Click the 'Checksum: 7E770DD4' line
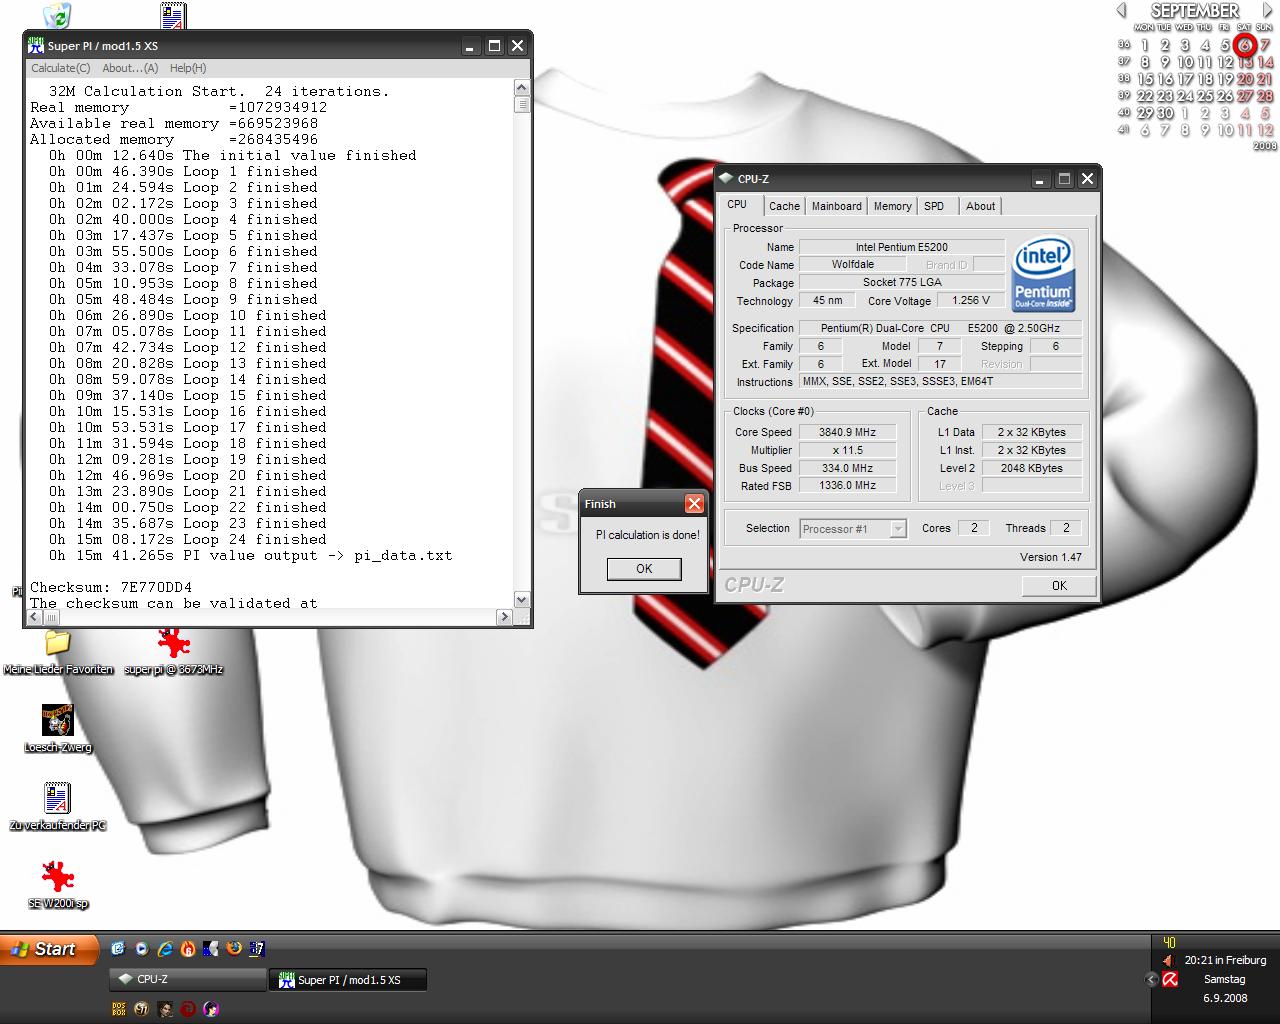This screenshot has width=1280, height=1024. (x=111, y=587)
